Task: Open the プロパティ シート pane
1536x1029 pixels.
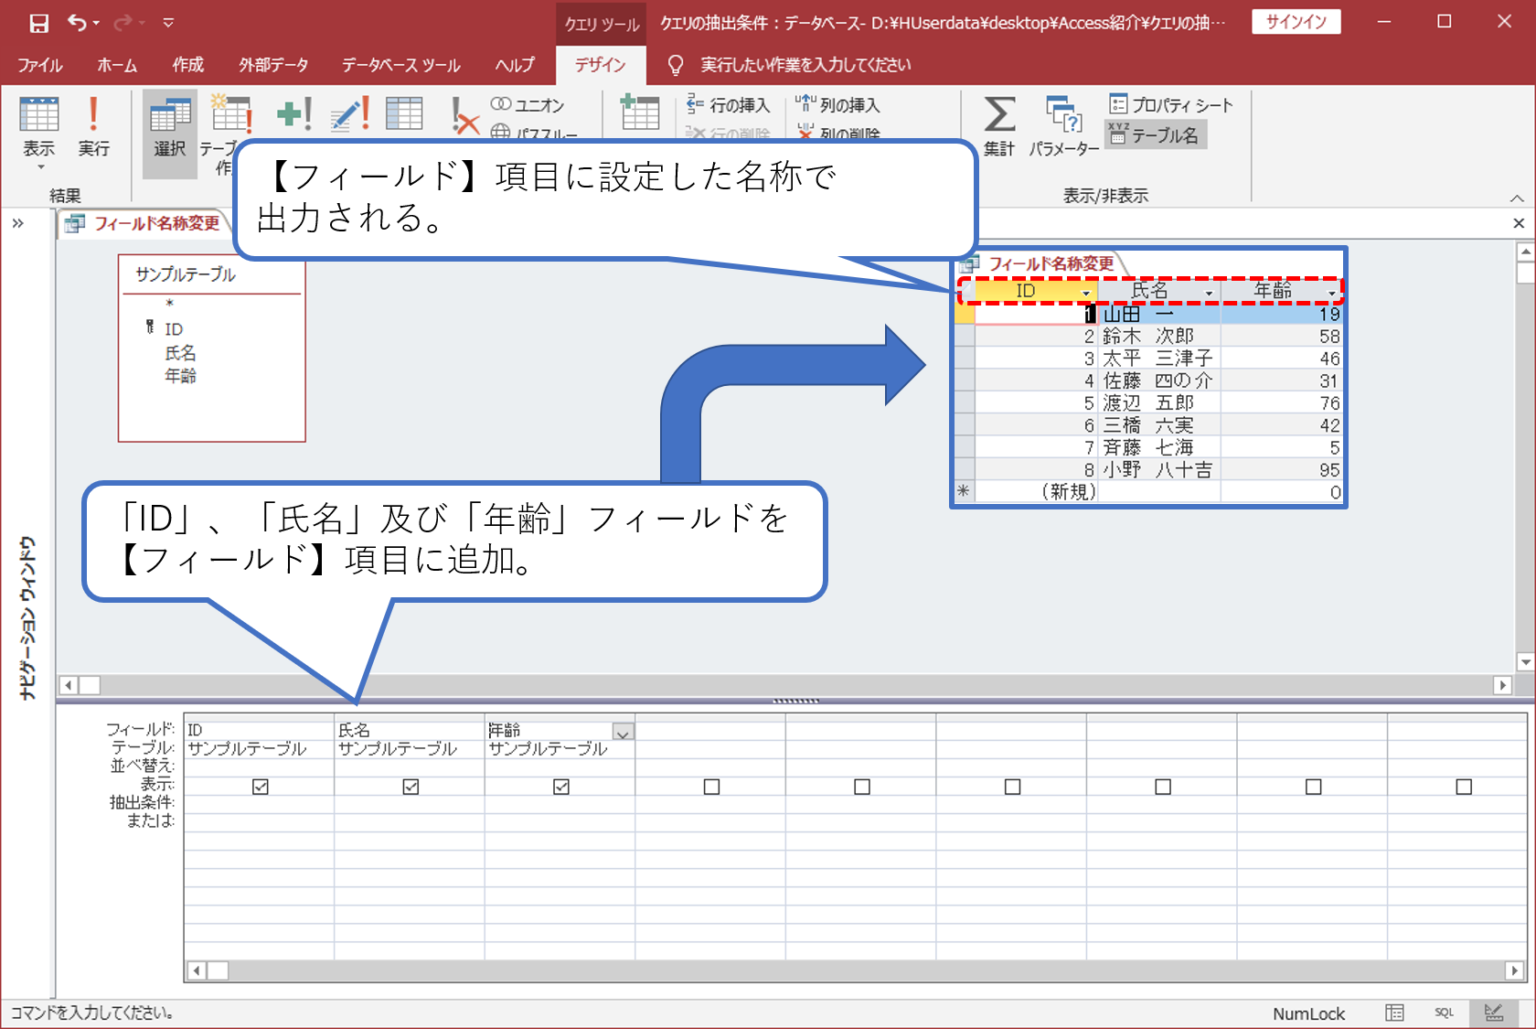Action: 1171,105
